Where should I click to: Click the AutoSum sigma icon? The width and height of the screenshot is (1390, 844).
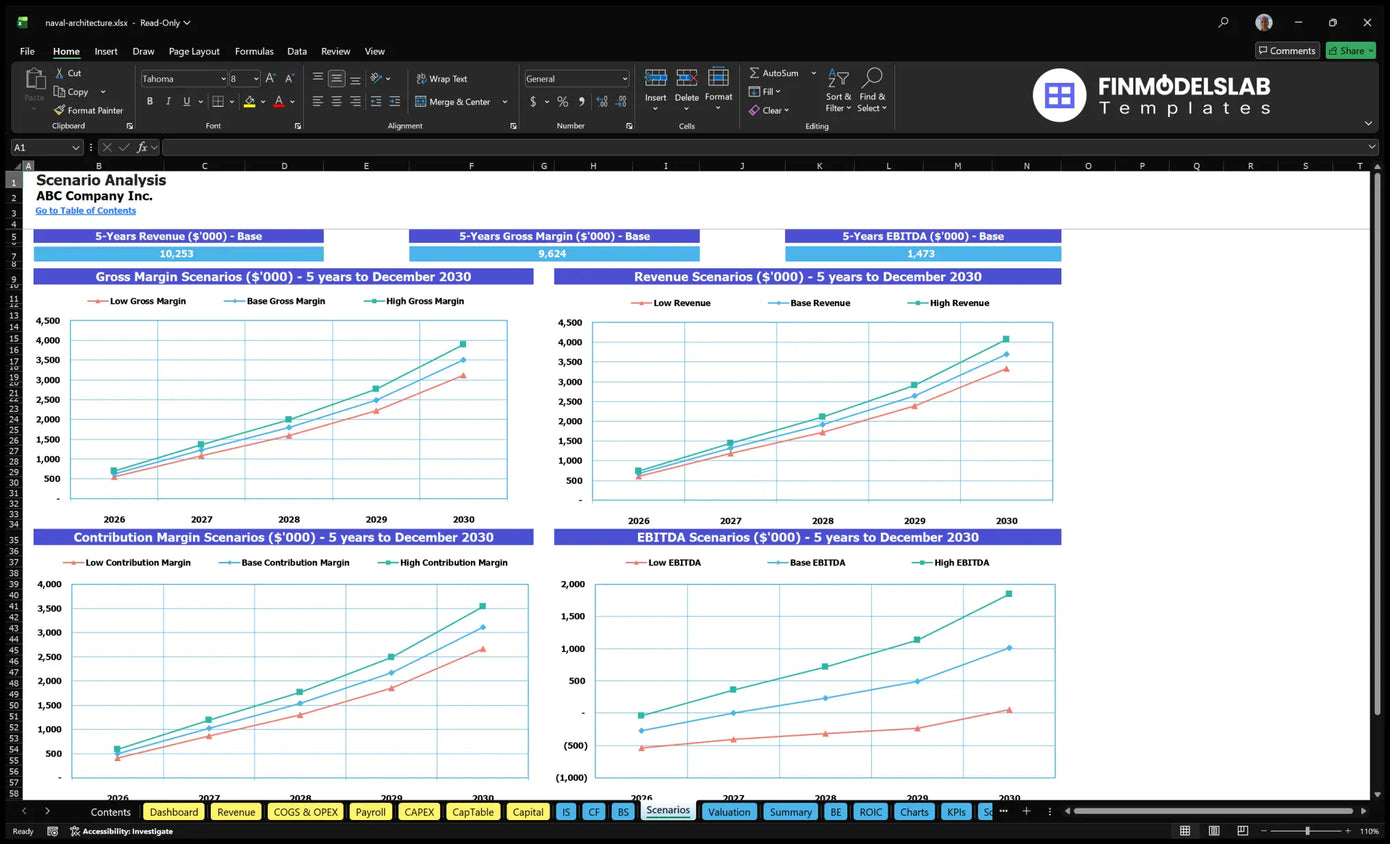click(x=754, y=73)
